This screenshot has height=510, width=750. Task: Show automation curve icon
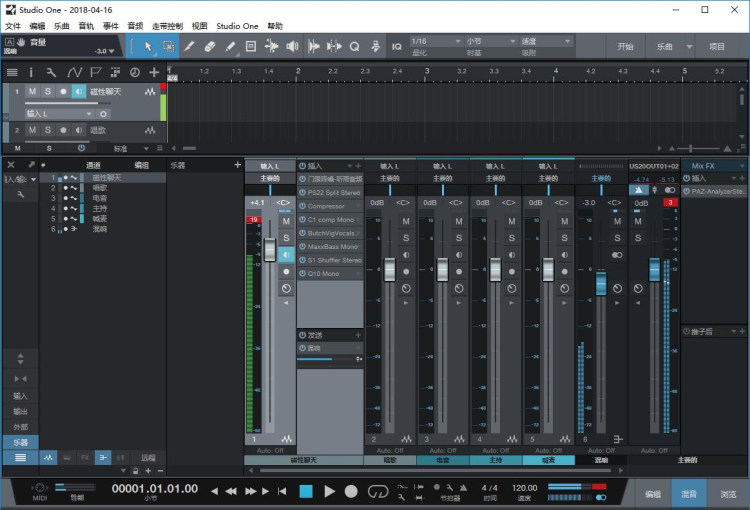pos(74,72)
